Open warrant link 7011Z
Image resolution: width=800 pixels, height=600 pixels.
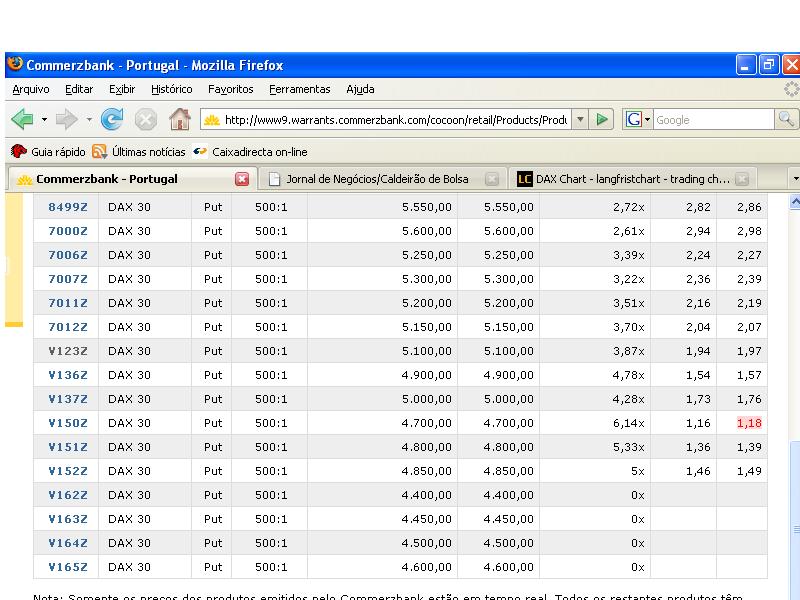coord(68,303)
